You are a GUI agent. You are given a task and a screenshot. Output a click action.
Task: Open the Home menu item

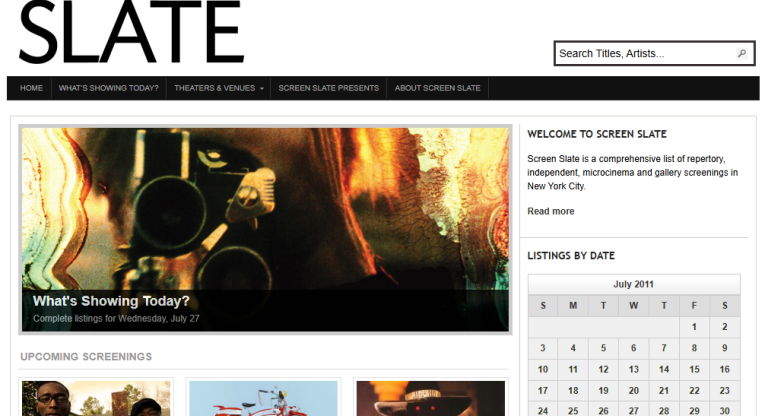(31, 88)
